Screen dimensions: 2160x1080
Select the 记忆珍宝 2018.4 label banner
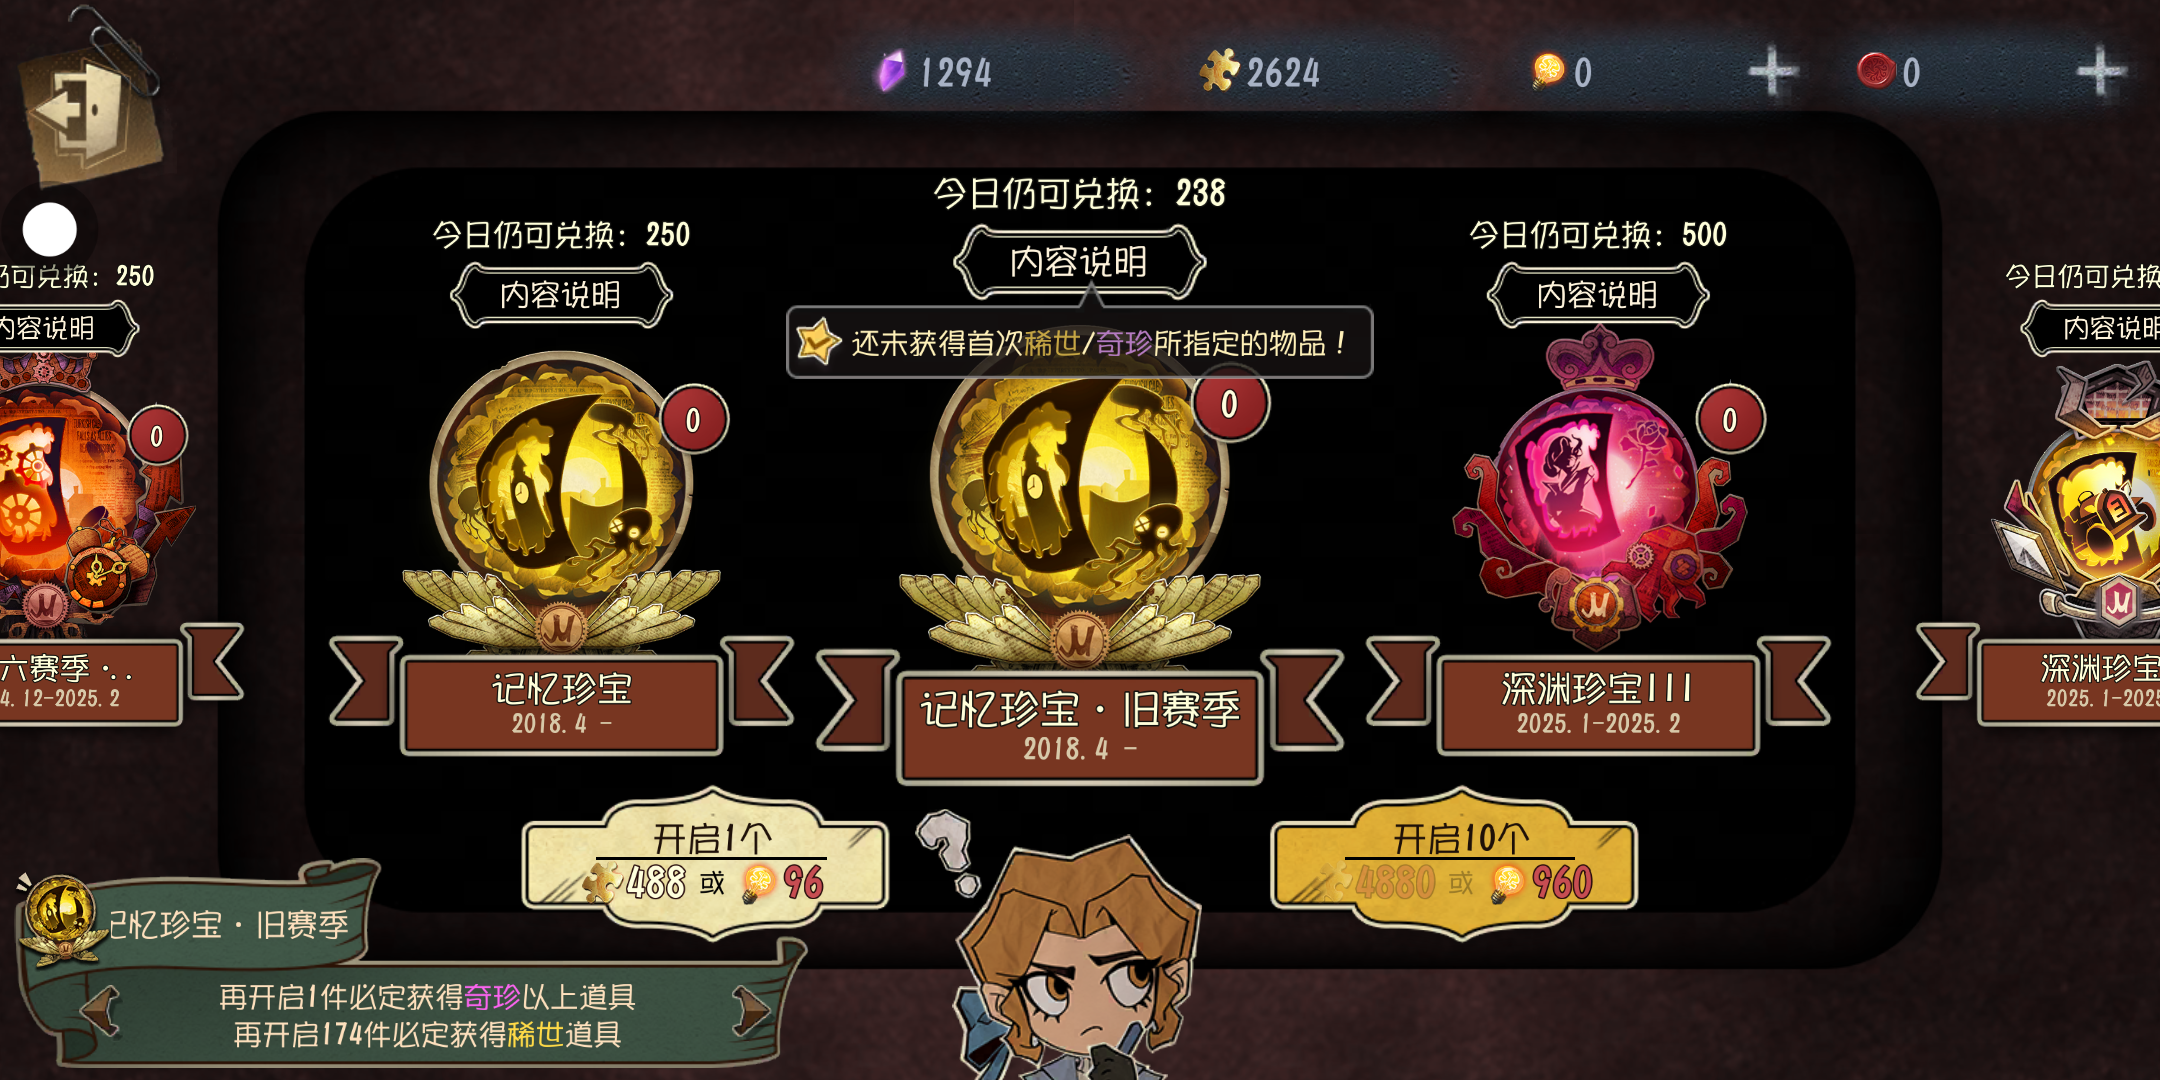click(x=561, y=705)
